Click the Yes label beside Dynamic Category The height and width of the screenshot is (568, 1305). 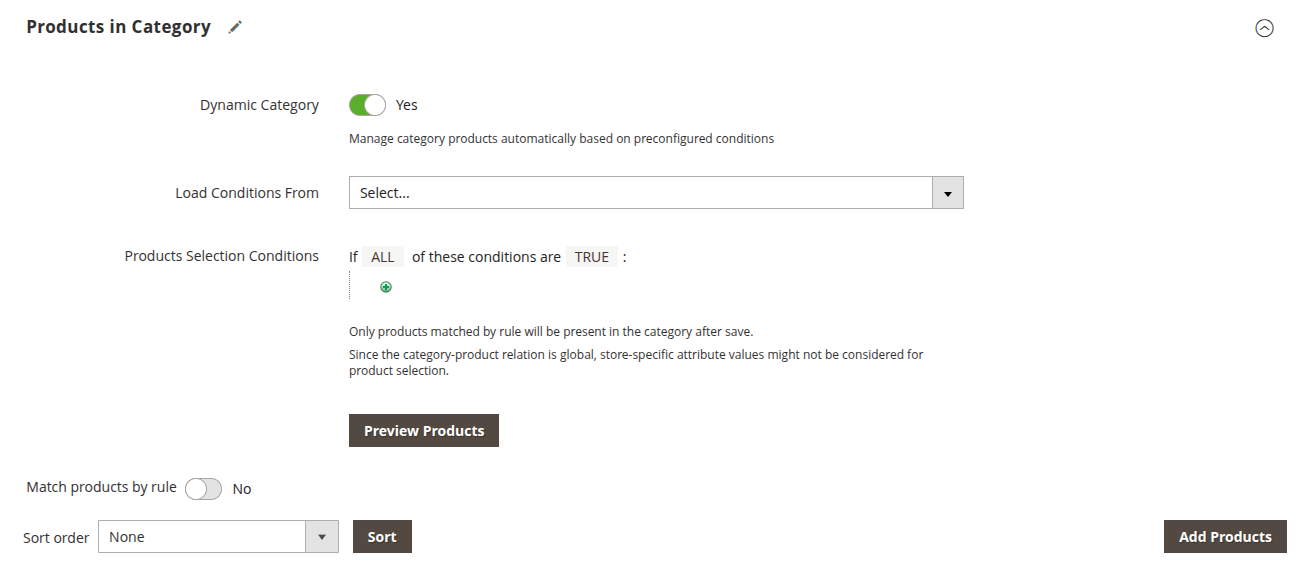coord(407,105)
